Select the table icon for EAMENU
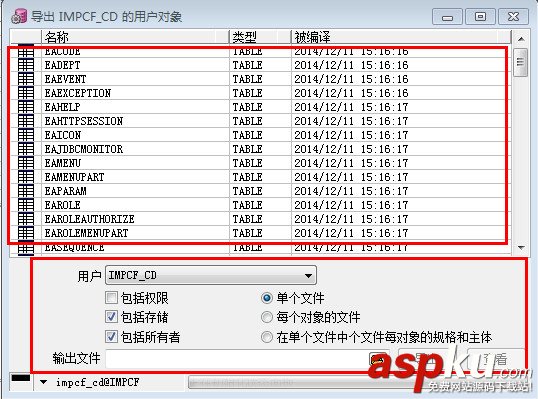 click(x=26, y=163)
